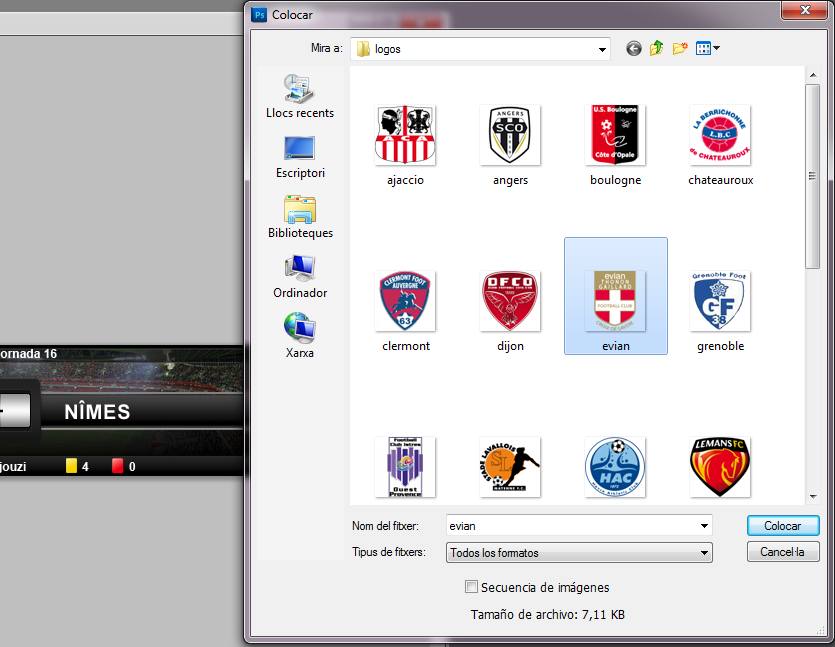Click the red card icon in canvas
The height and width of the screenshot is (647, 835).
point(118,466)
